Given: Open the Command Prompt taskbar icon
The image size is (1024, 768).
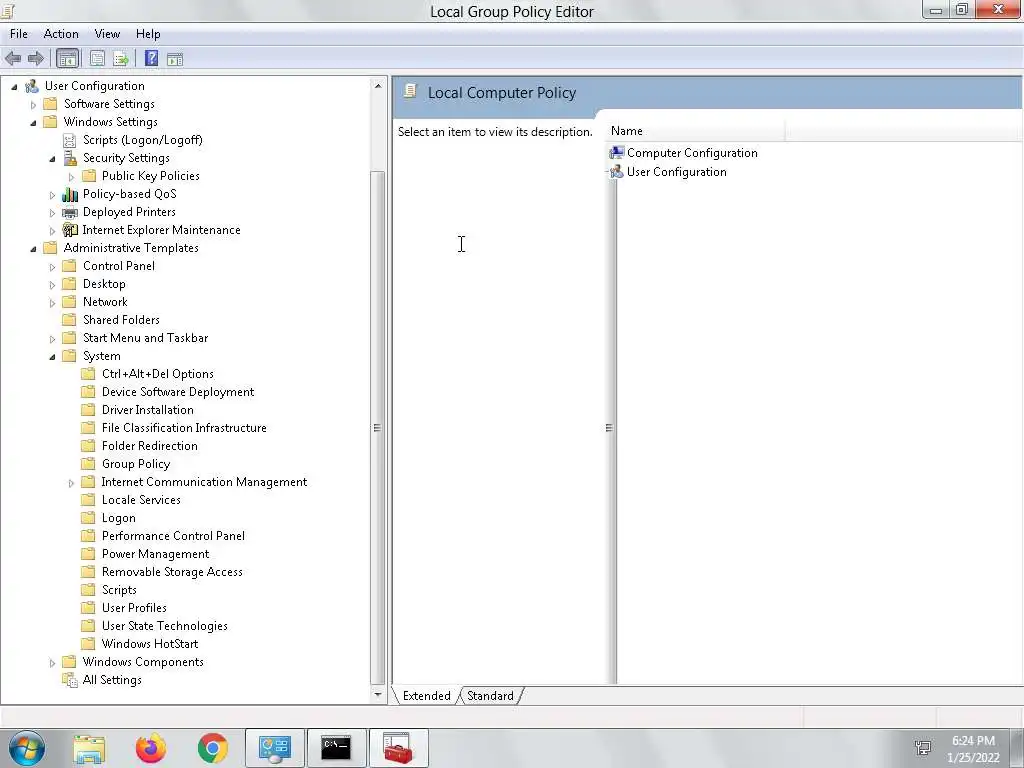Looking at the screenshot, I should coord(336,748).
